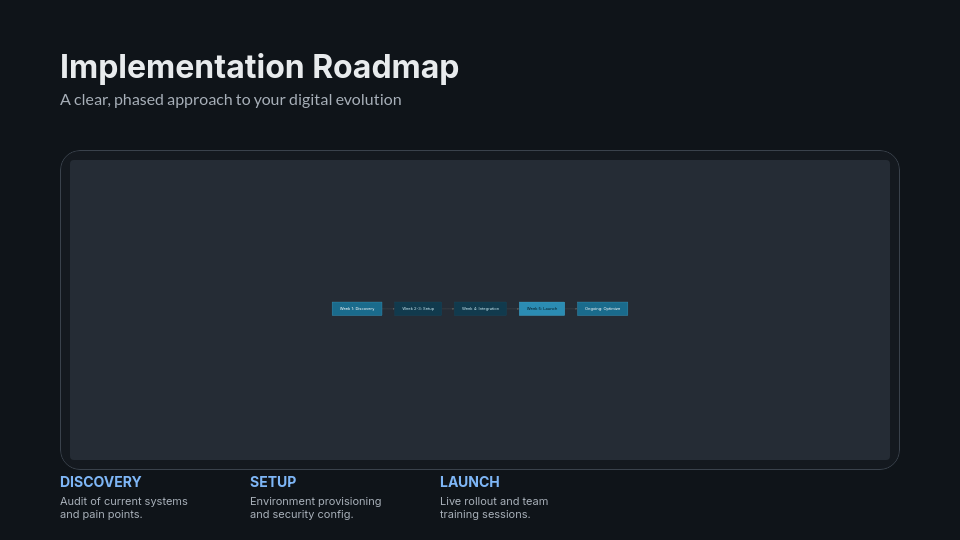Click the LAUNCH heading
Viewport: 960px width, 540px height.
[x=469, y=482]
